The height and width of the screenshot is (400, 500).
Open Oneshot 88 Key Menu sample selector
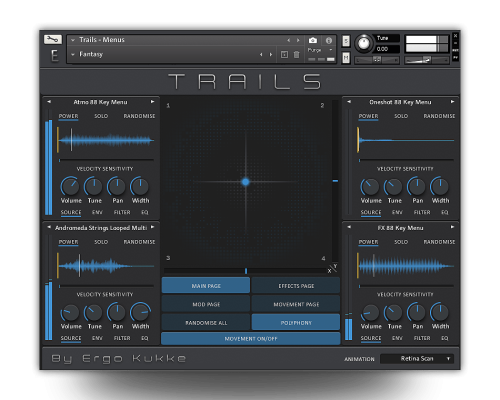[x=400, y=102]
